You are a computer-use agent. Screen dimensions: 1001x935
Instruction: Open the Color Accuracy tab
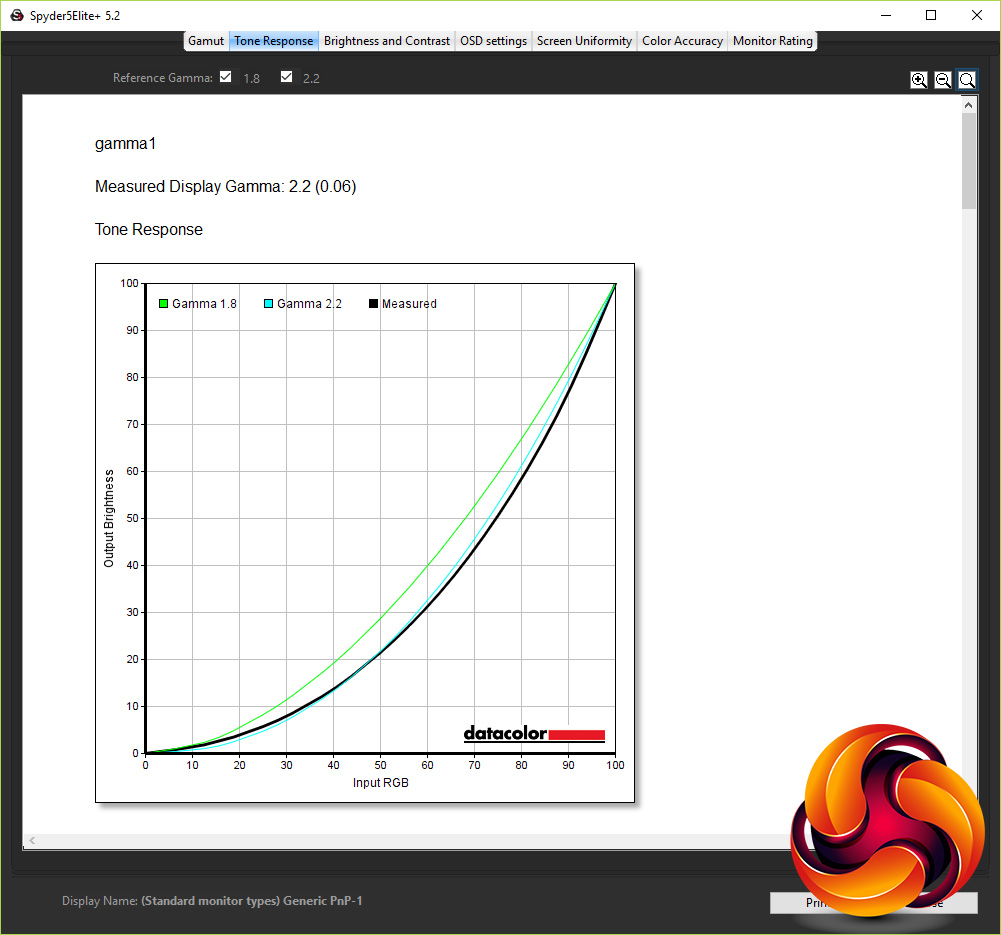(682, 41)
